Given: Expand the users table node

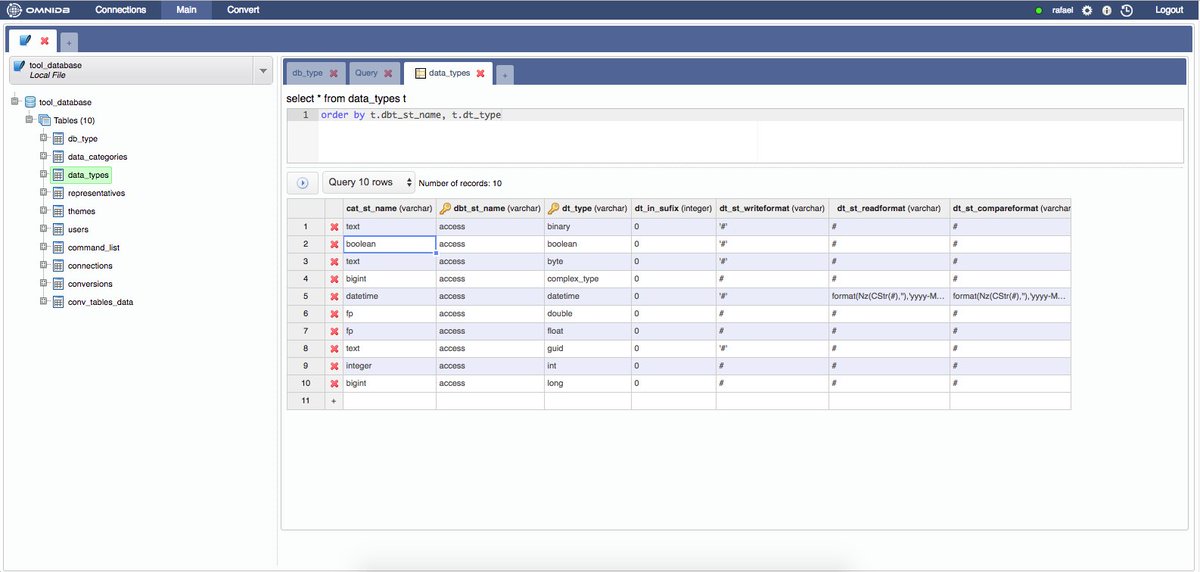Looking at the screenshot, I should coord(43,229).
